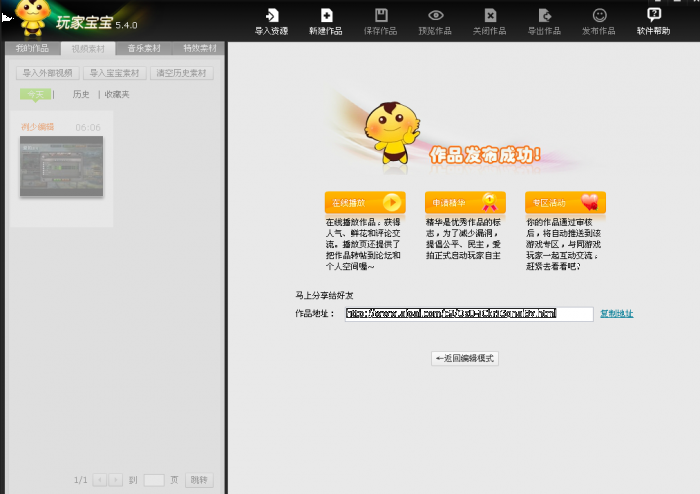The width and height of the screenshot is (700, 494).
Task: Click 清空历史素材 button
Action: coord(182,73)
